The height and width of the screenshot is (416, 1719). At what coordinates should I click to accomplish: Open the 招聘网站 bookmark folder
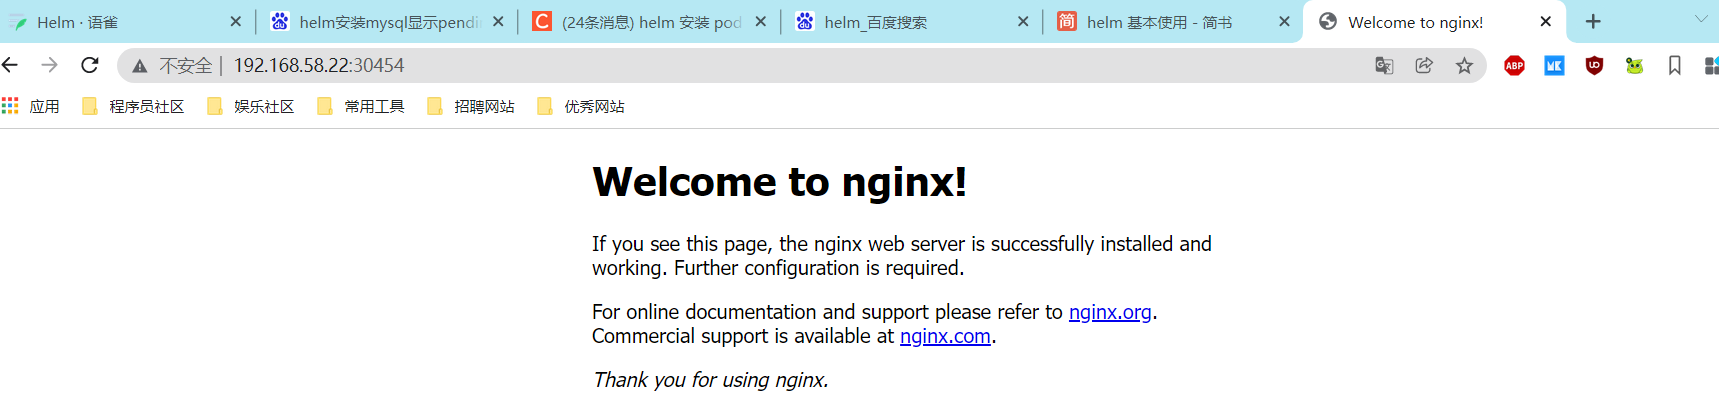click(471, 106)
